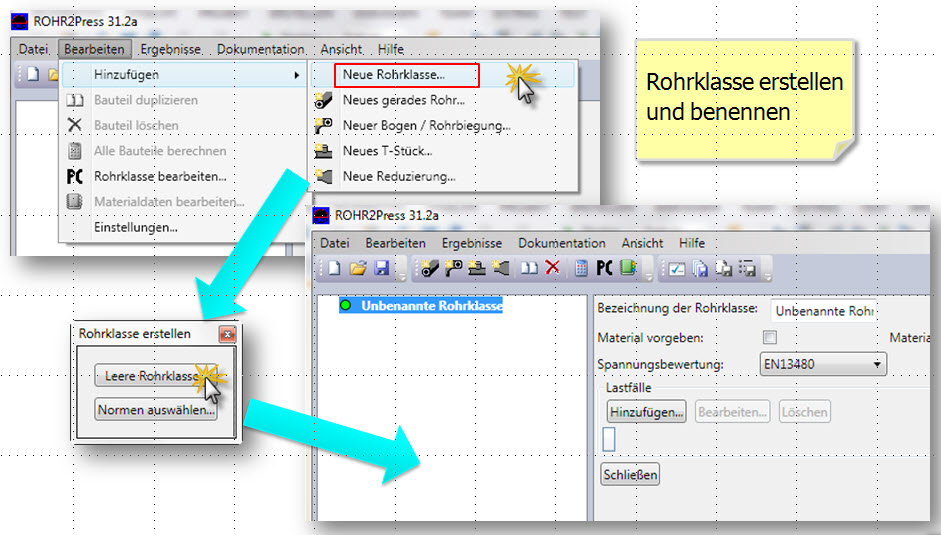Click red X delete component toolbar icon
Image resolution: width=941 pixels, height=535 pixels.
[x=552, y=268]
